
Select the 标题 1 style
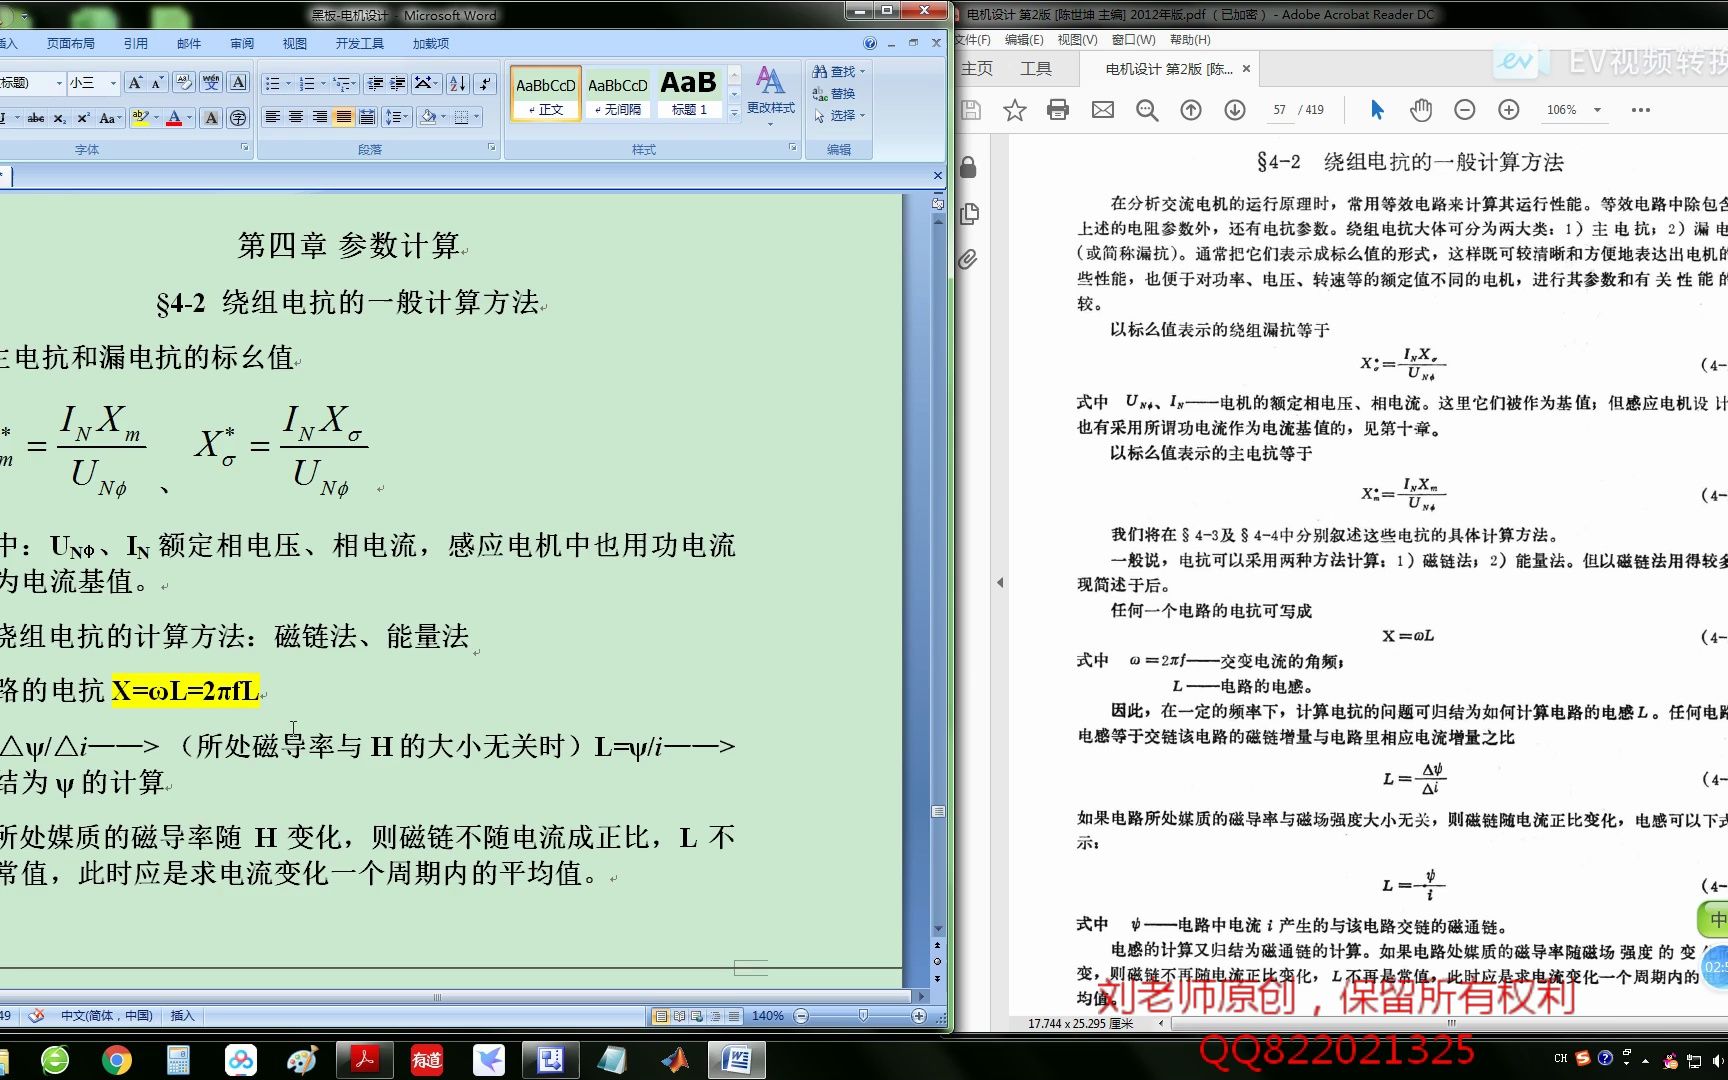pyautogui.click(x=689, y=93)
